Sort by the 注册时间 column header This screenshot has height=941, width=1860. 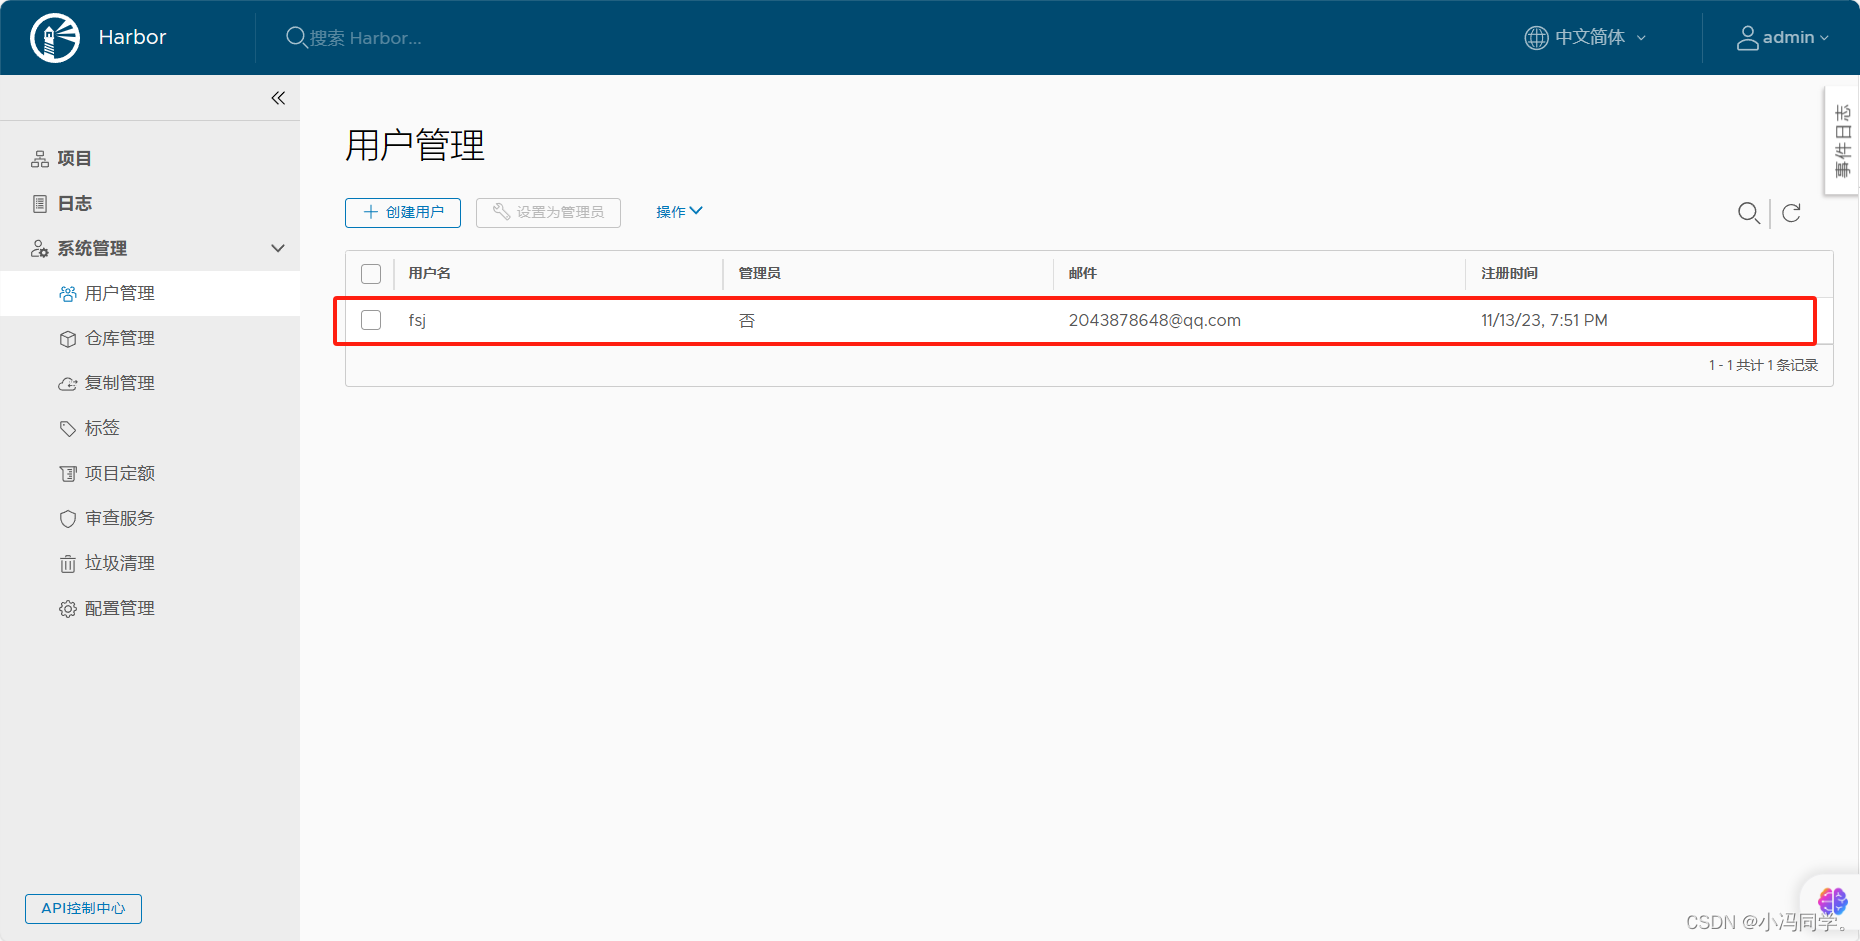1509,274
